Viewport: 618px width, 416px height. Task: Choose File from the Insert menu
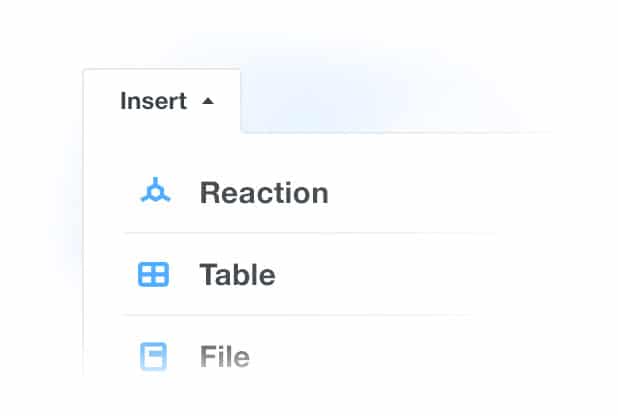click(x=224, y=357)
